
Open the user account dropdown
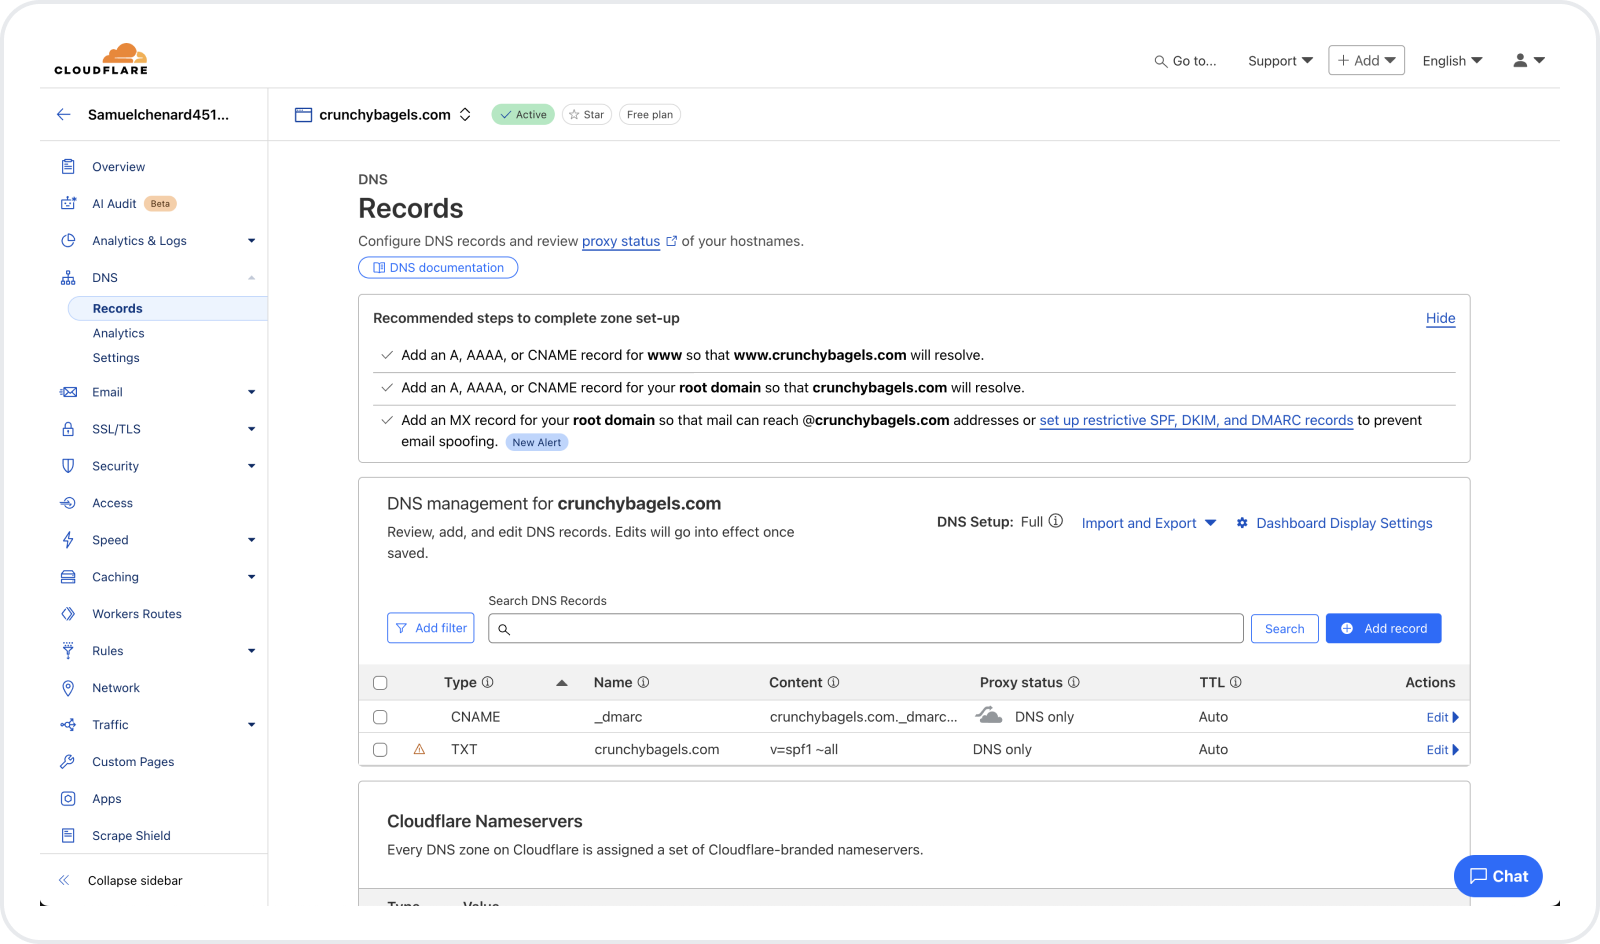(x=1529, y=60)
